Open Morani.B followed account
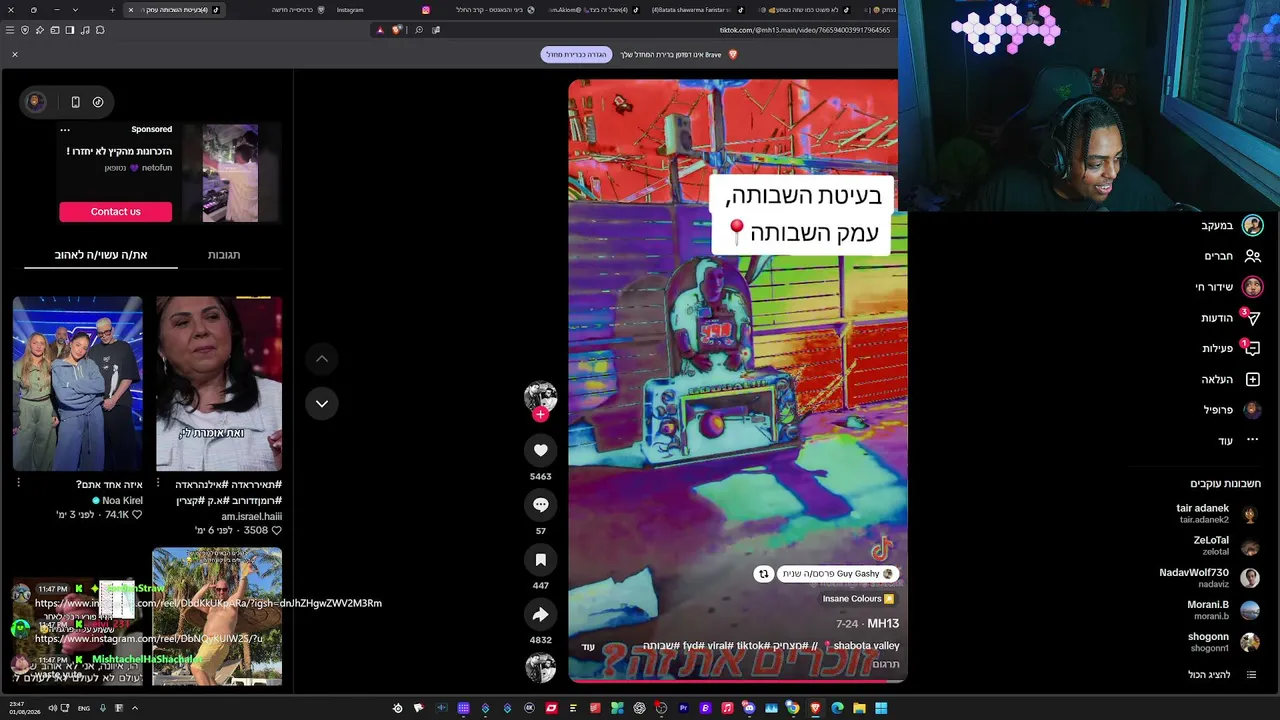The width and height of the screenshot is (1280, 720). (1222, 610)
